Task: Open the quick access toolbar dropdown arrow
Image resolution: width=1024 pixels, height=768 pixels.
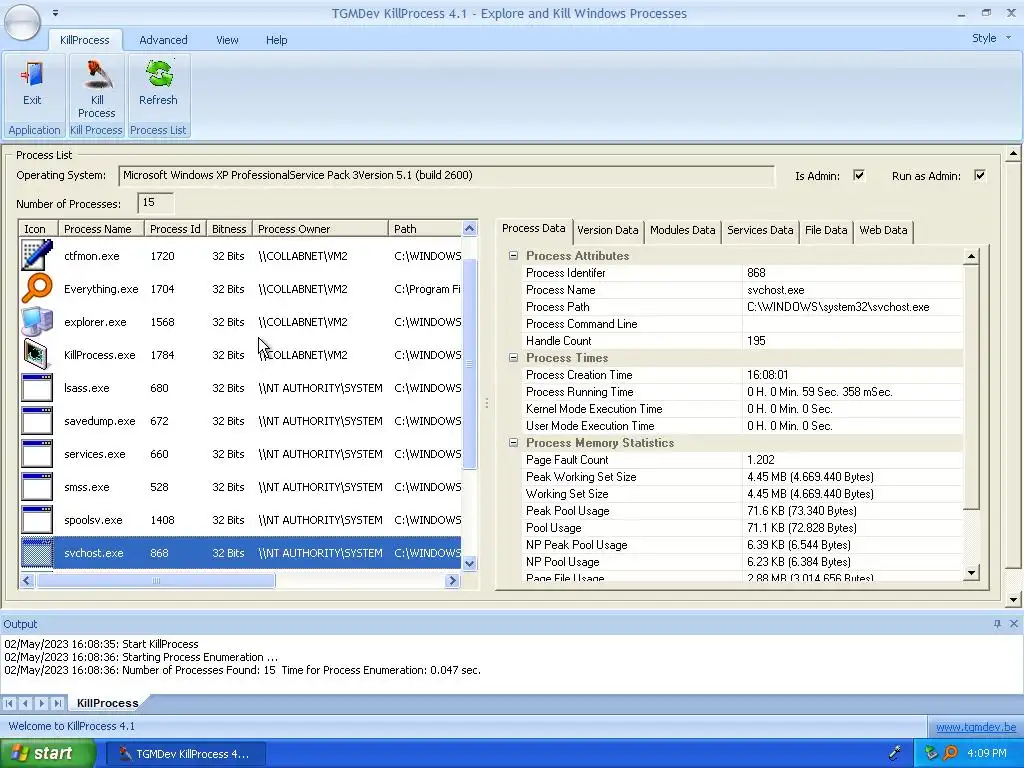Action: pos(56,12)
